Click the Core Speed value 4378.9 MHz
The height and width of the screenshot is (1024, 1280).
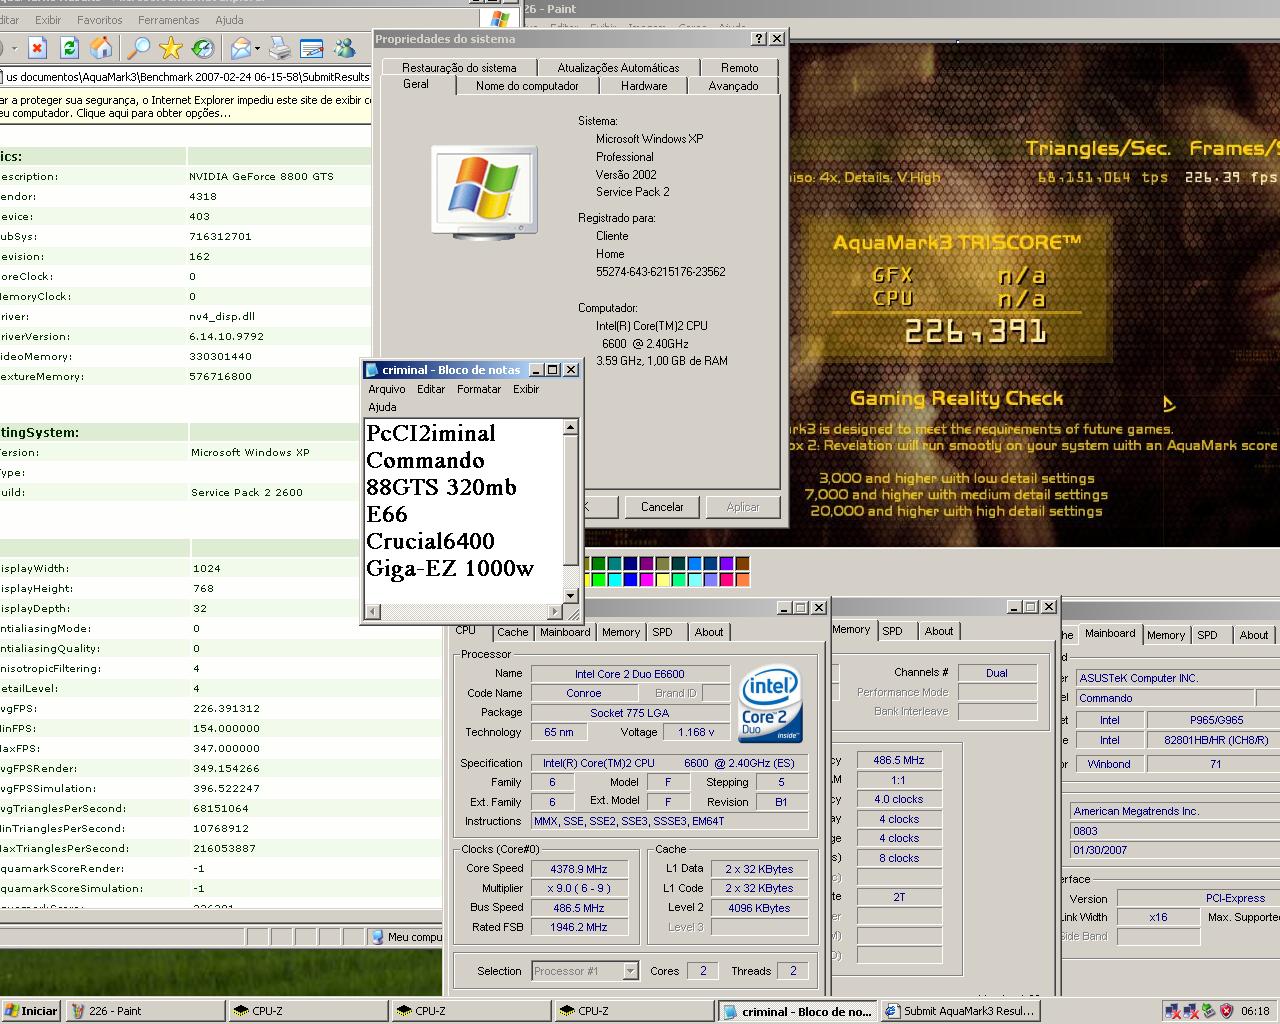580,869
